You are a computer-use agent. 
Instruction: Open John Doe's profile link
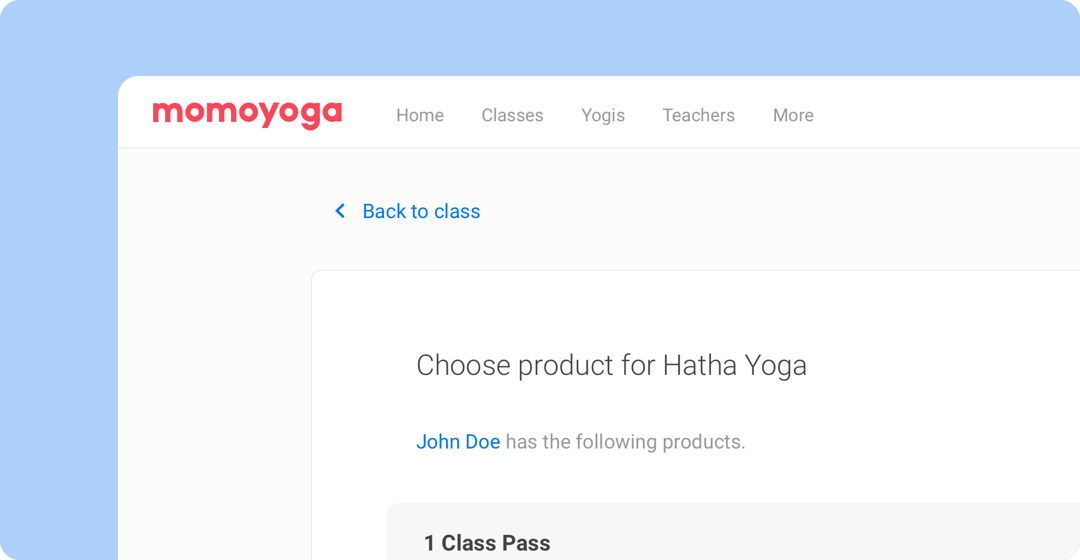[458, 441]
